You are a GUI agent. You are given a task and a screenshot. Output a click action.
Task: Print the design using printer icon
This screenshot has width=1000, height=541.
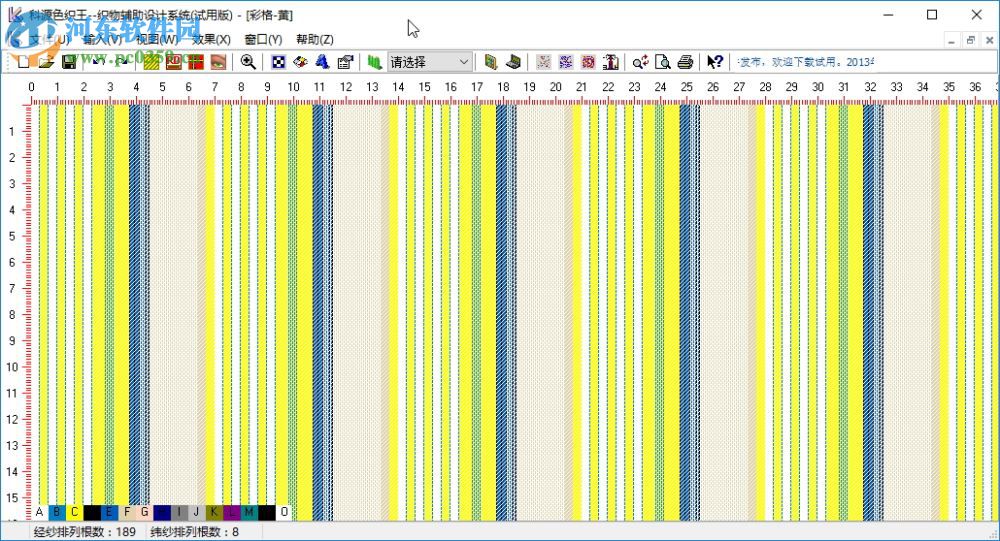[685, 62]
